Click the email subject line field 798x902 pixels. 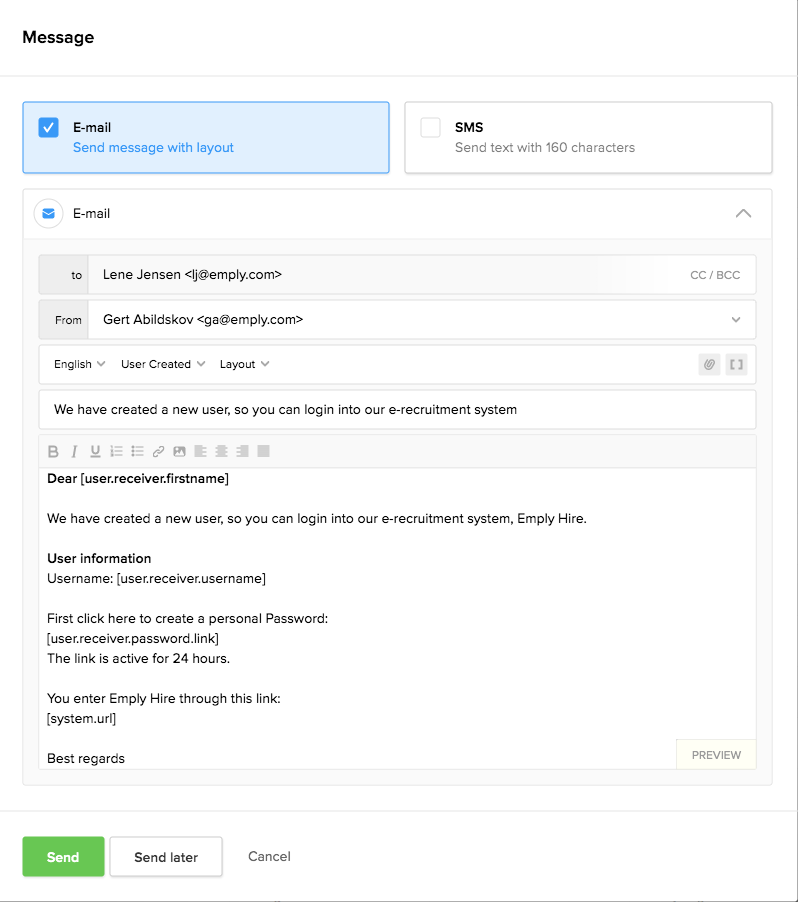coord(397,409)
